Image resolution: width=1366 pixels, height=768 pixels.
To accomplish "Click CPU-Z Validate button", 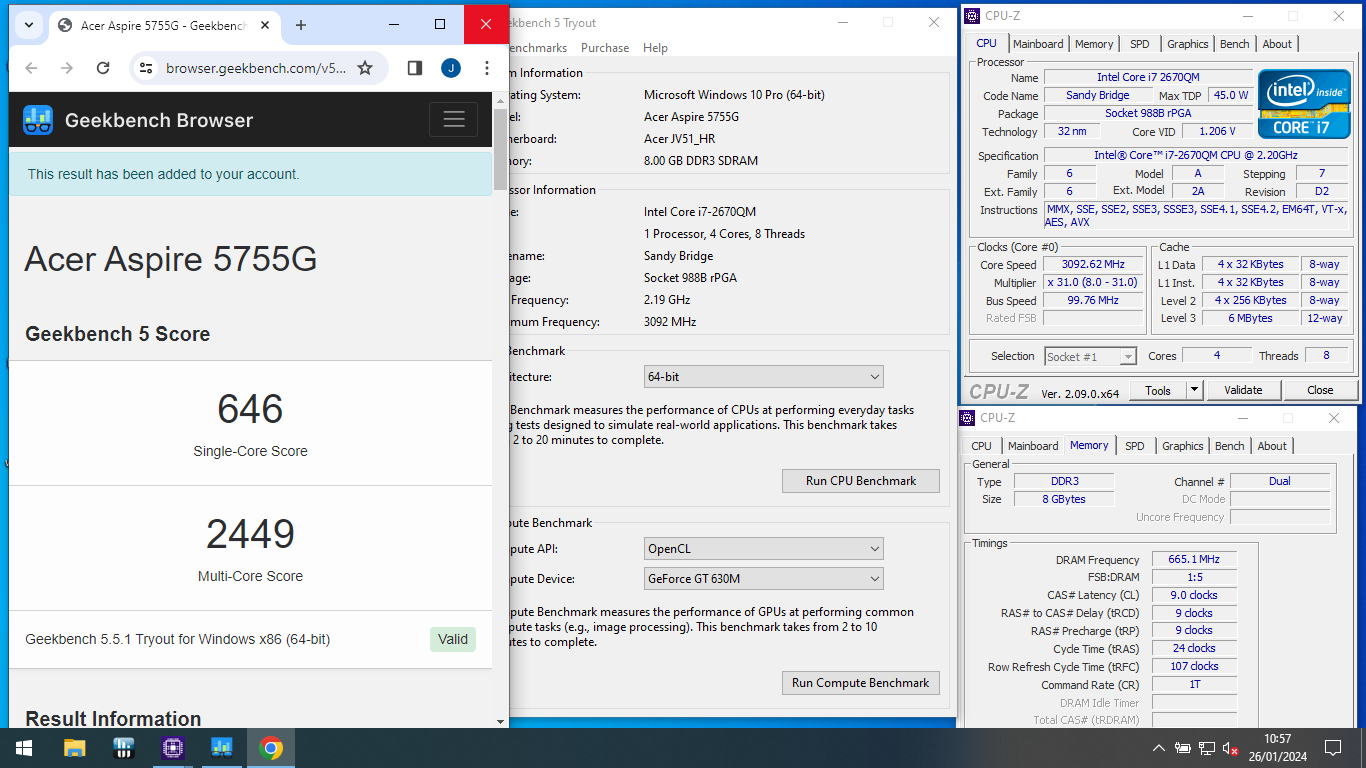I will [1243, 390].
